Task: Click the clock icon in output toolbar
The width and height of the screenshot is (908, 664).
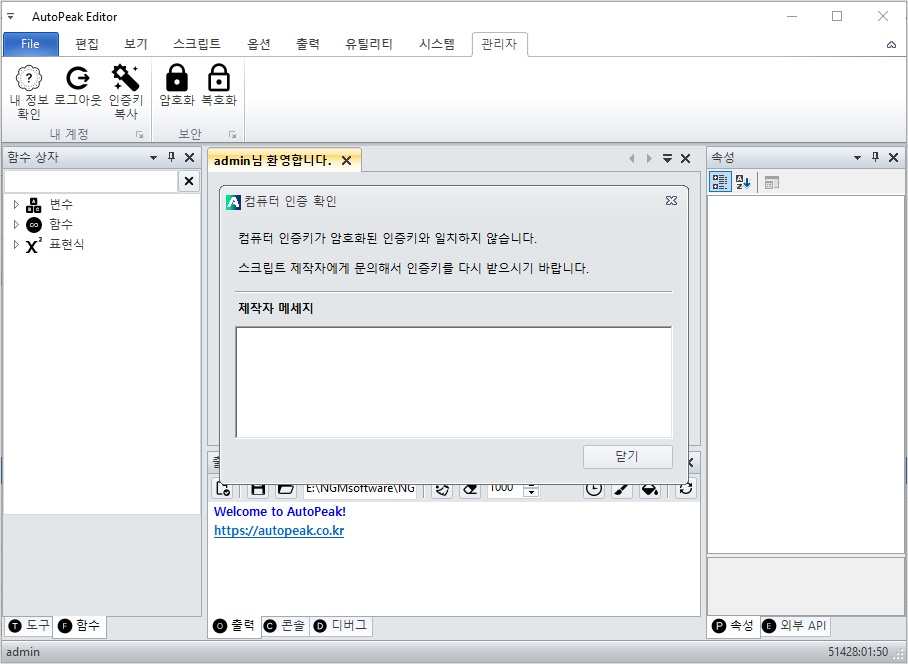Action: (594, 489)
